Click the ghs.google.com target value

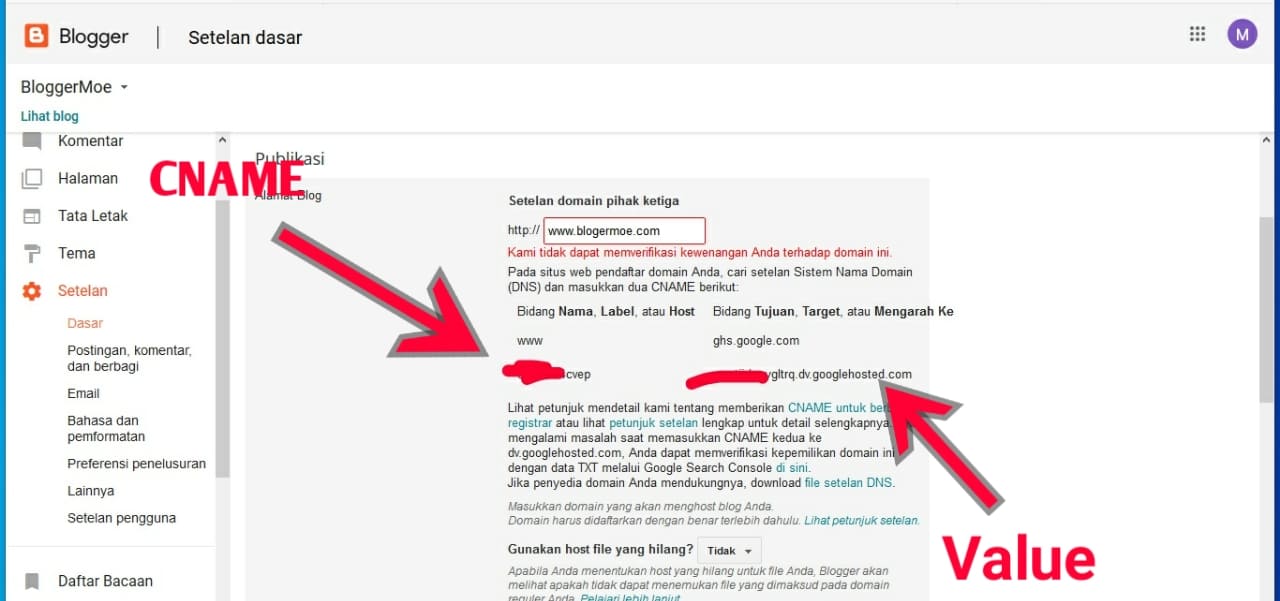point(756,341)
